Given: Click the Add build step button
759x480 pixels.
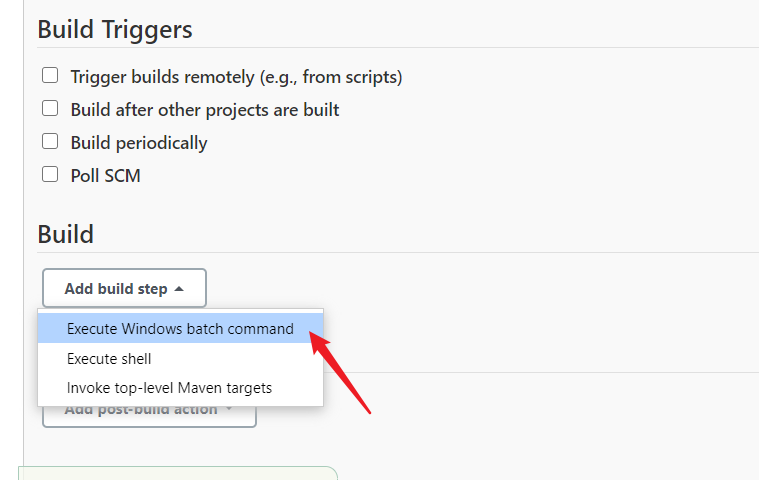Looking at the screenshot, I should 124,288.
